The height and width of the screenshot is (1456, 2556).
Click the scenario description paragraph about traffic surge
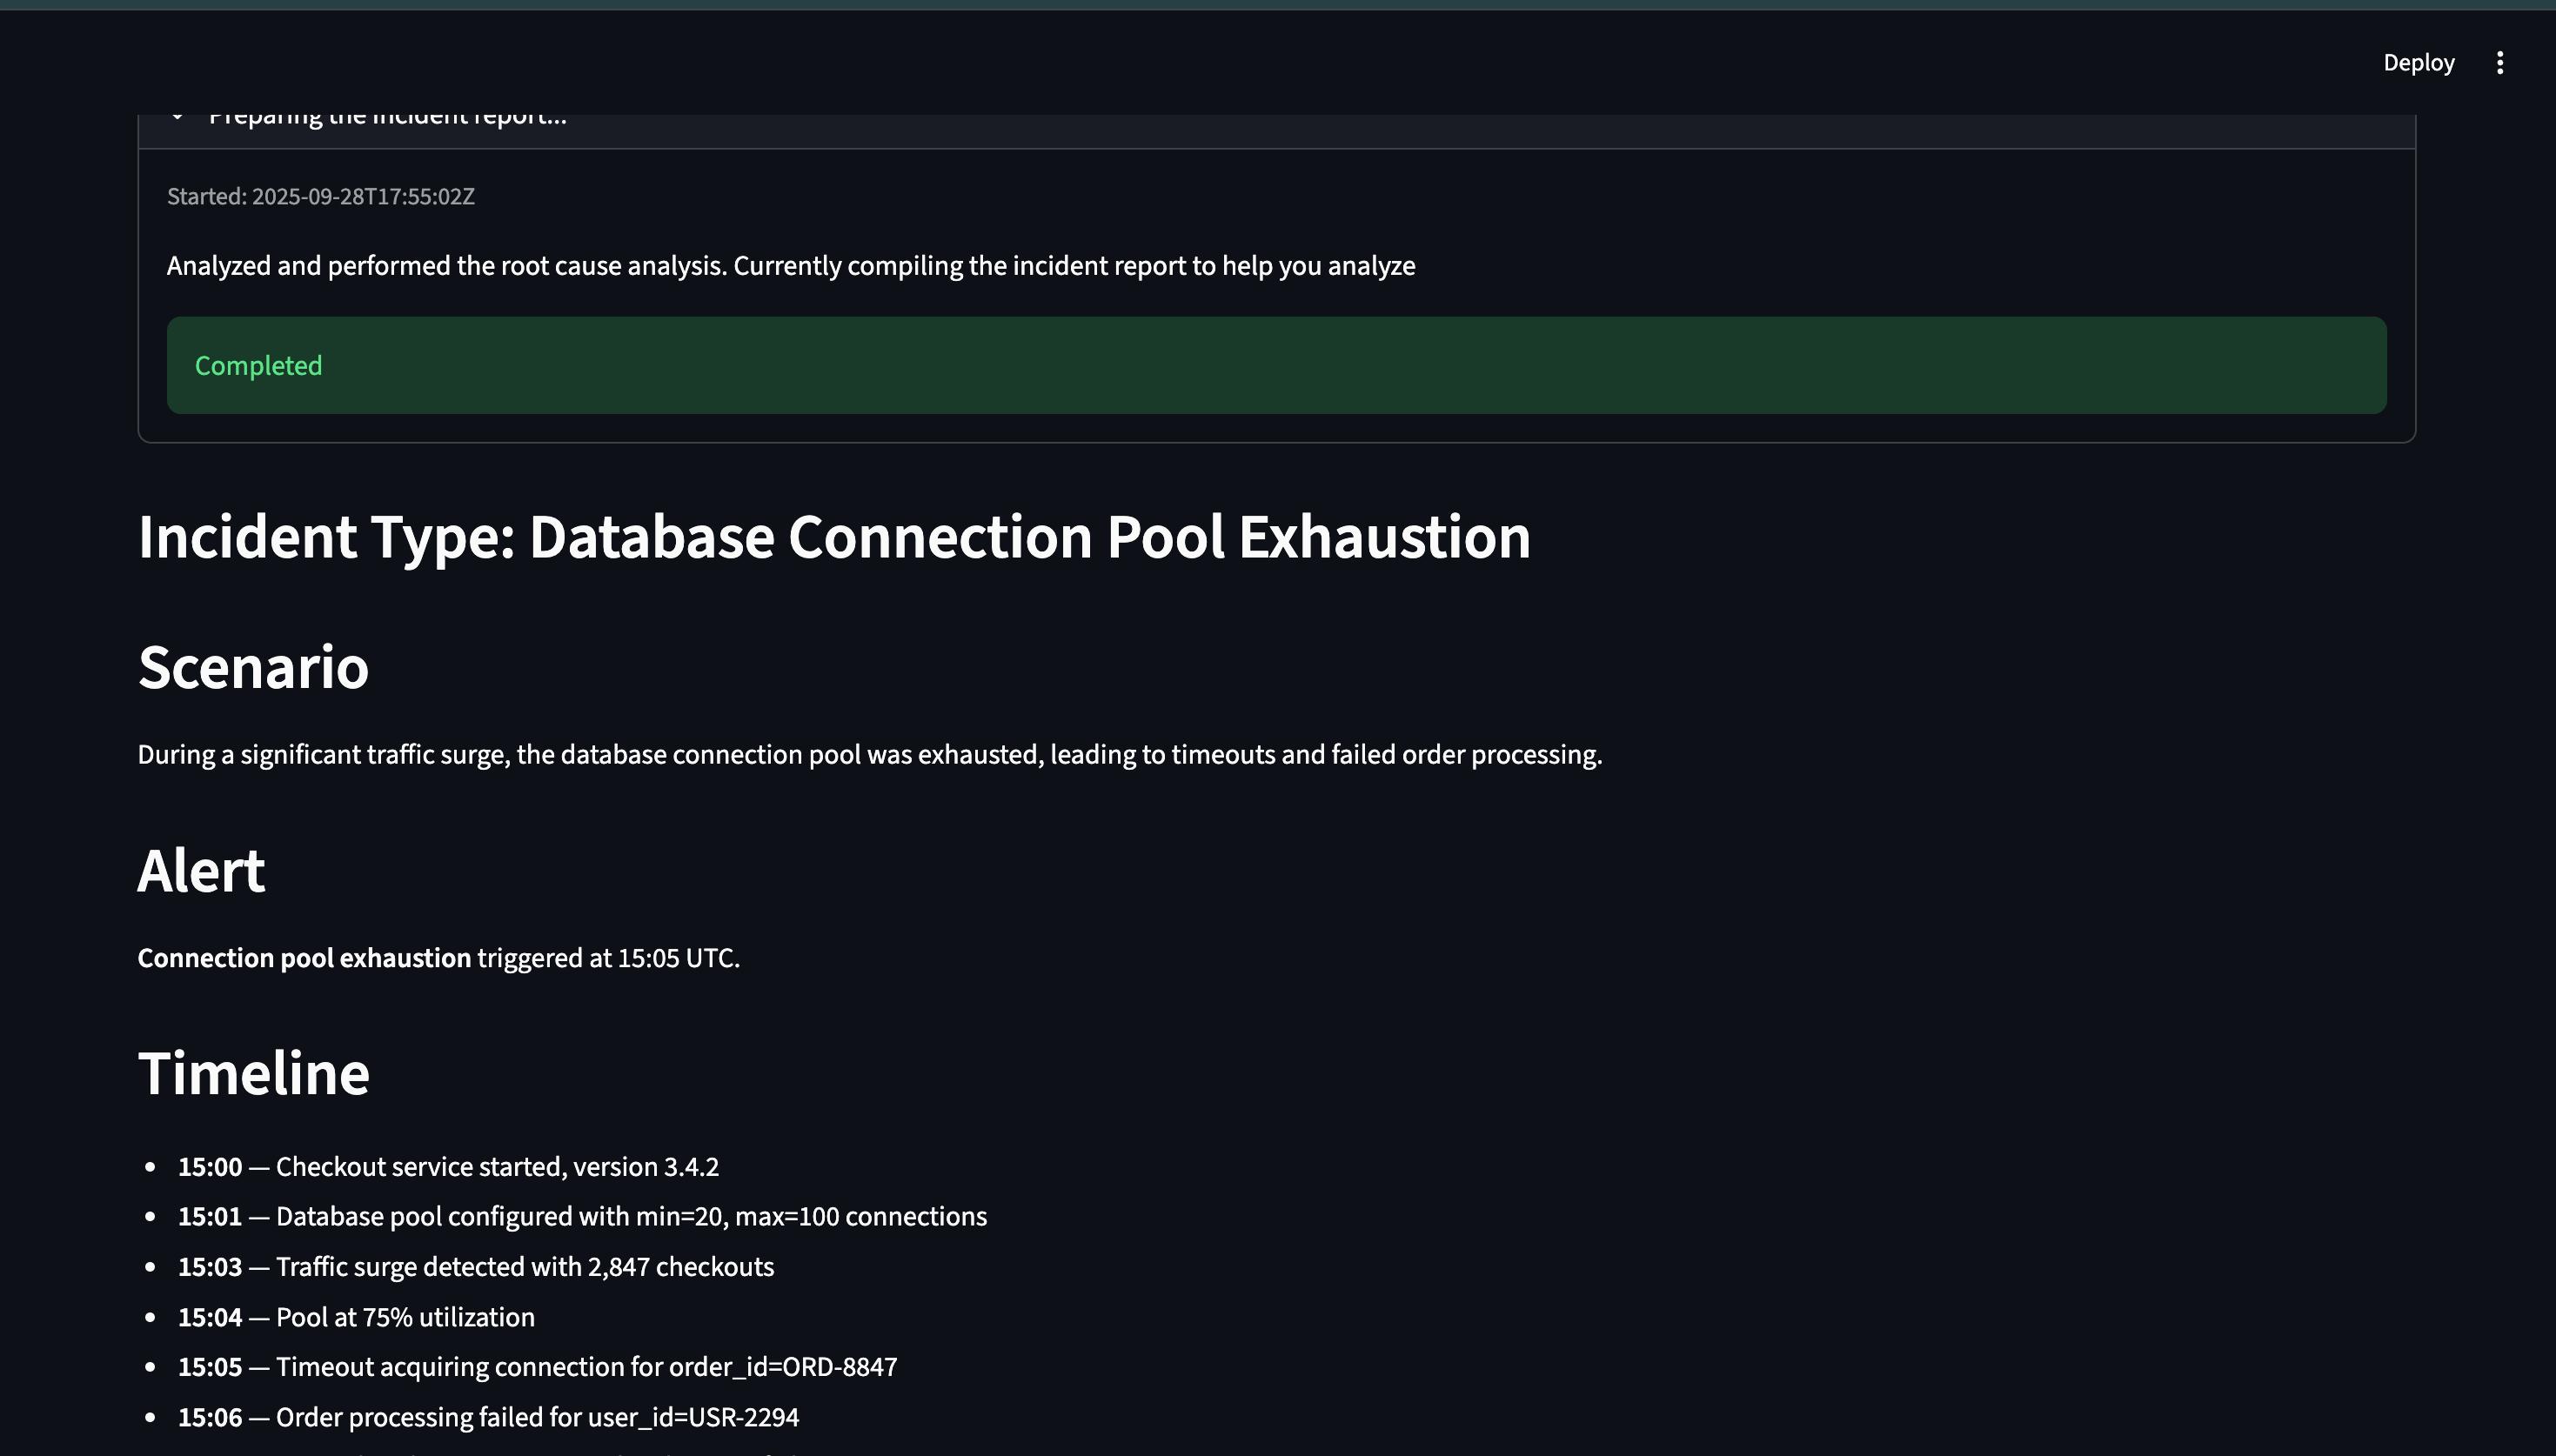869,755
